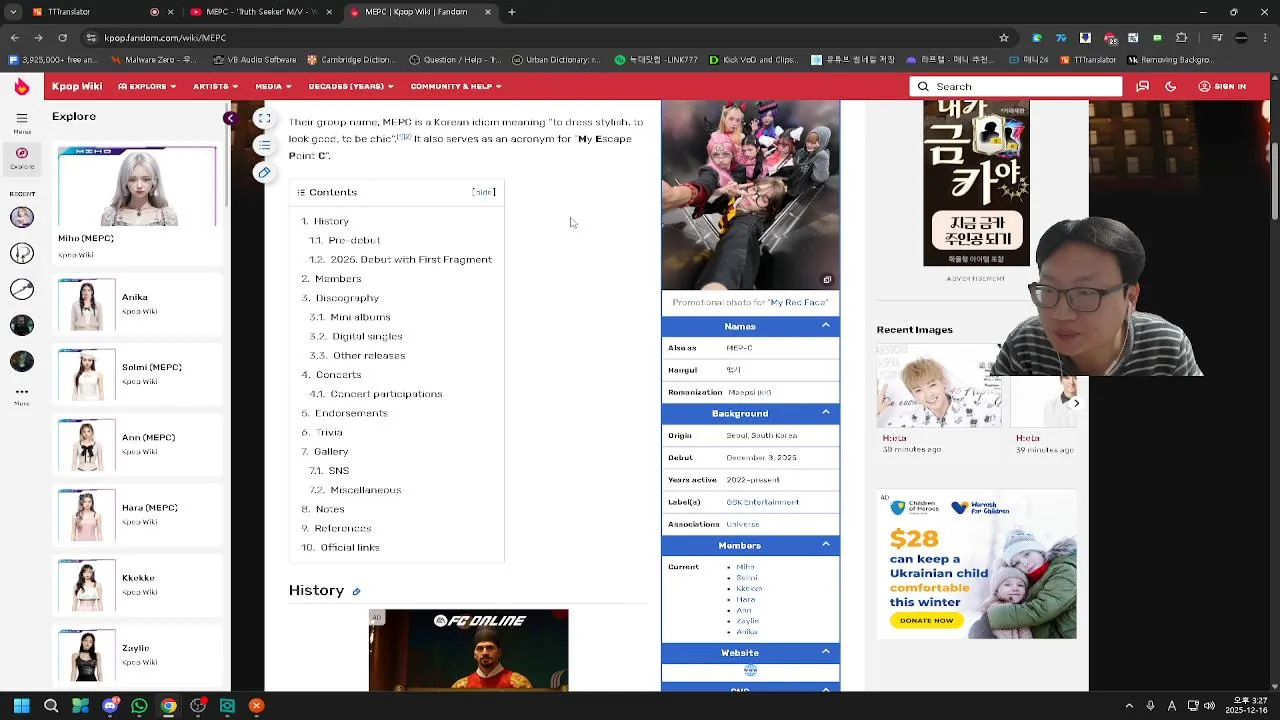Viewport: 1280px width, 720px height.
Task: Open the Universe associations link
Action: [x=742, y=524]
